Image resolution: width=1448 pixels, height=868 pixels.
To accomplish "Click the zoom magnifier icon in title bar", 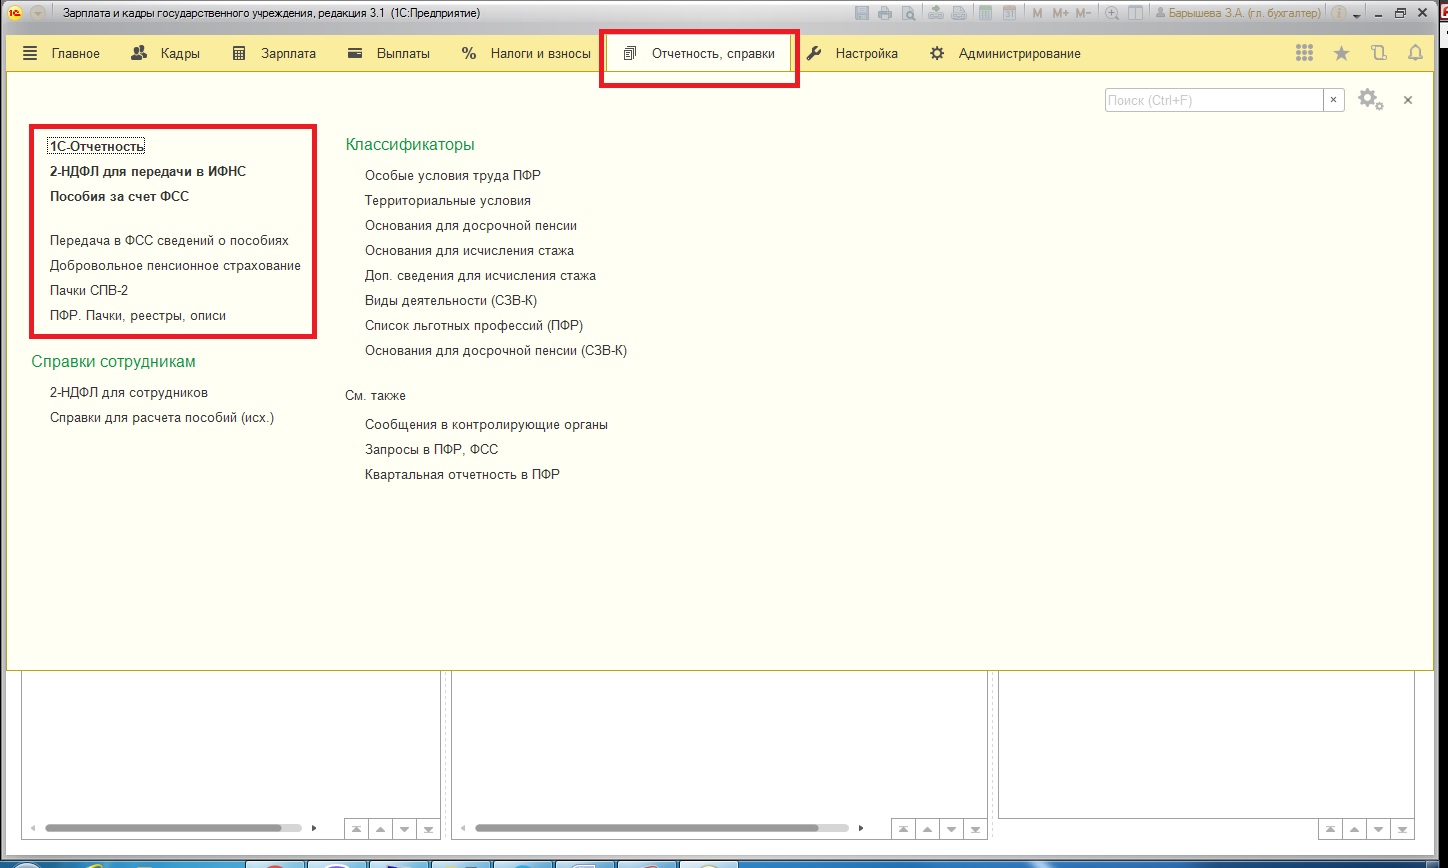I will [x=1111, y=14].
